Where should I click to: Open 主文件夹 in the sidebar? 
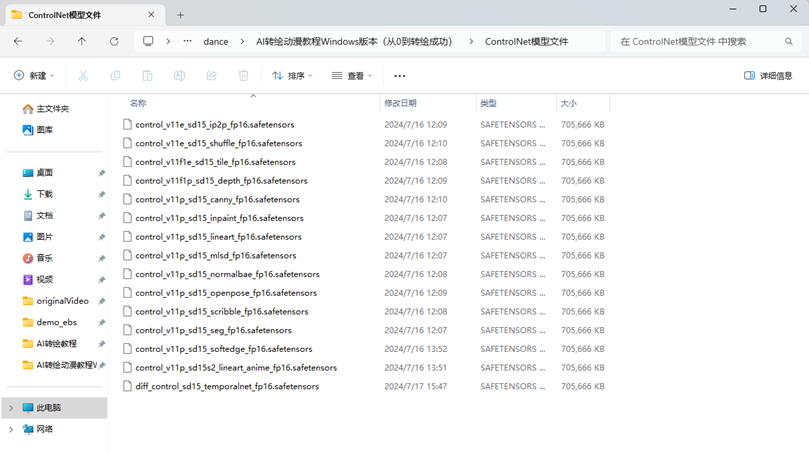coord(45,109)
